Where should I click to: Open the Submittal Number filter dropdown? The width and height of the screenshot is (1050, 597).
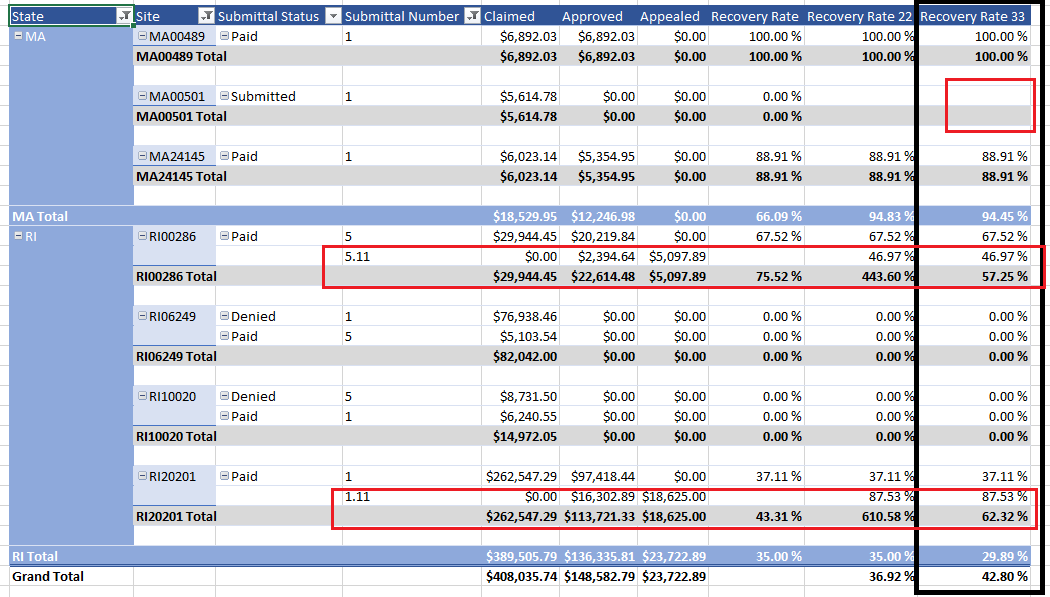pyautogui.click(x=473, y=16)
